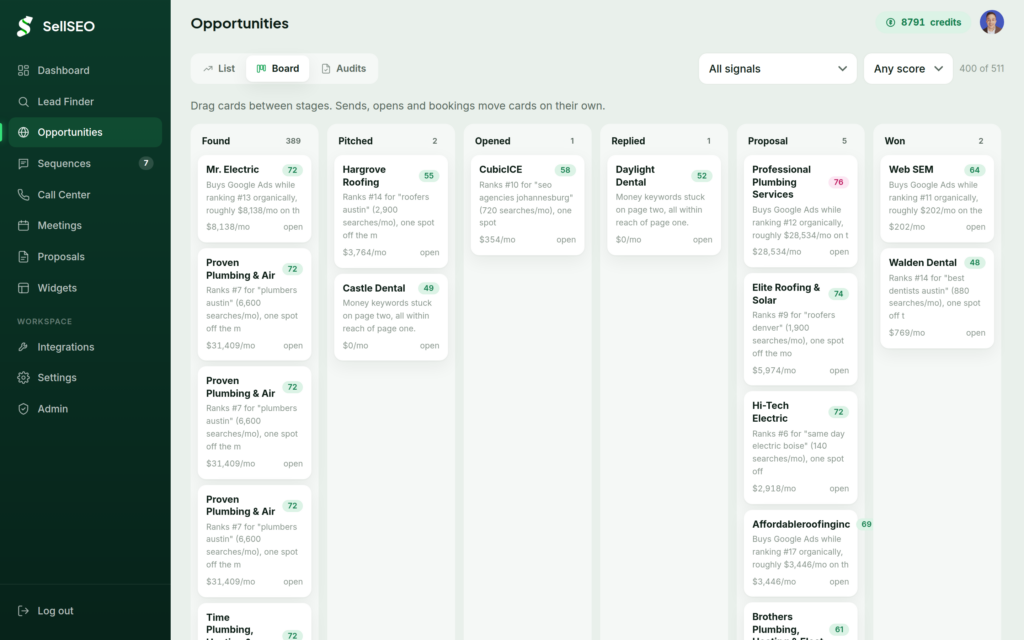Screen dimensions: 1024x640
Task: Click the Sequences badge showing 7
Action: (146, 163)
